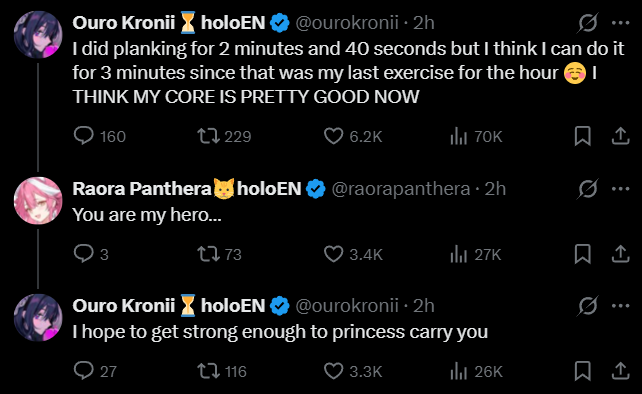
Task: Share the first tweet
Action: (620, 136)
